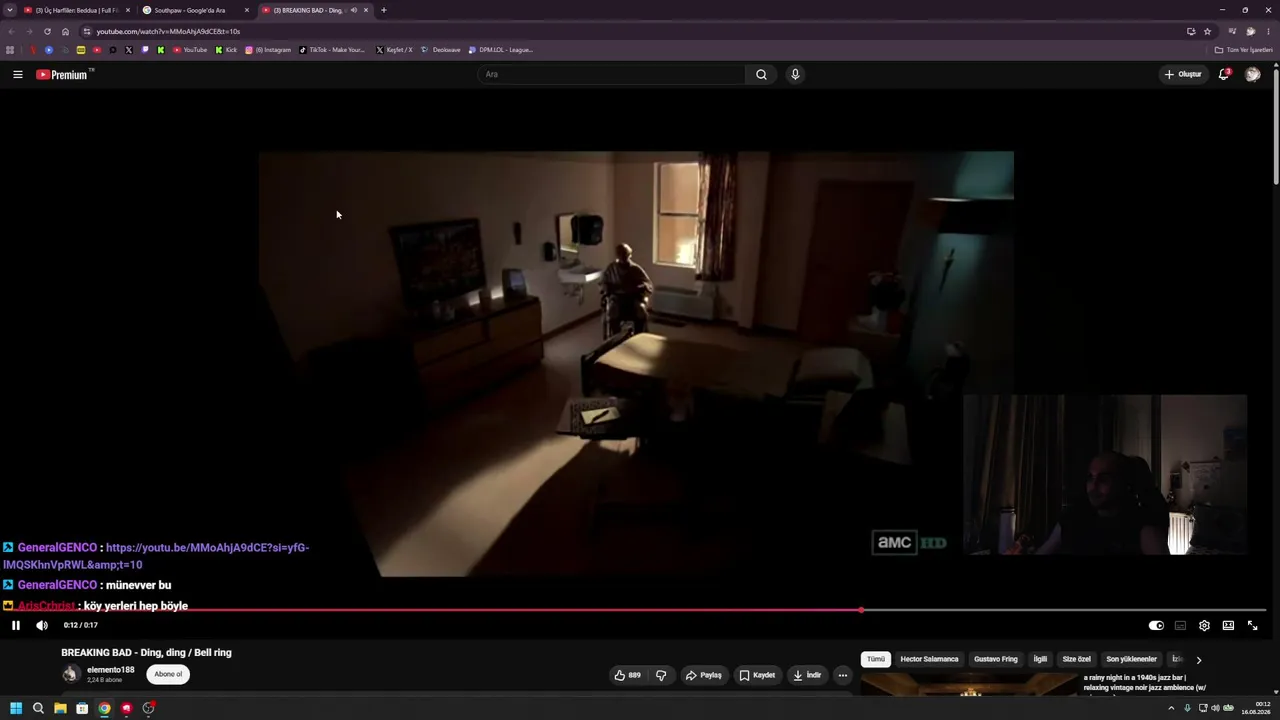Toggle subtitles button in the player
This screenshot has height=720, width=1280.
[x=1180, y=625]
